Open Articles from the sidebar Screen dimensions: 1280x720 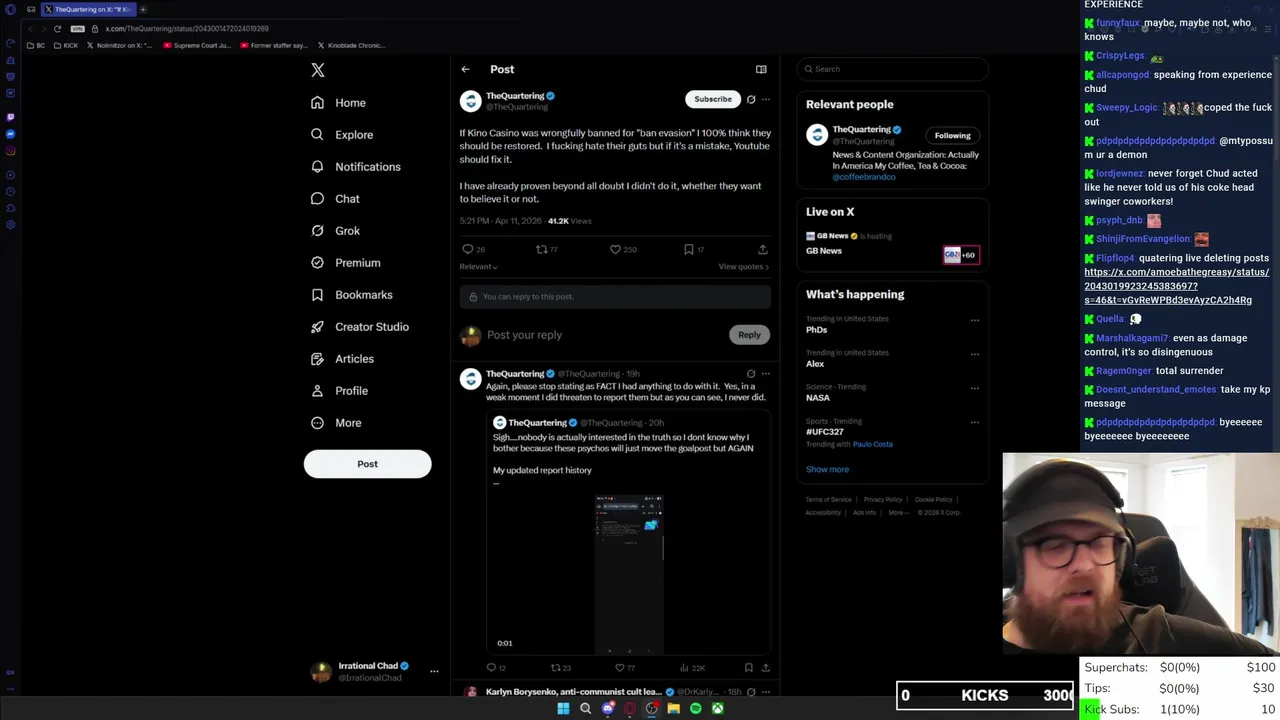pos(342,359)
